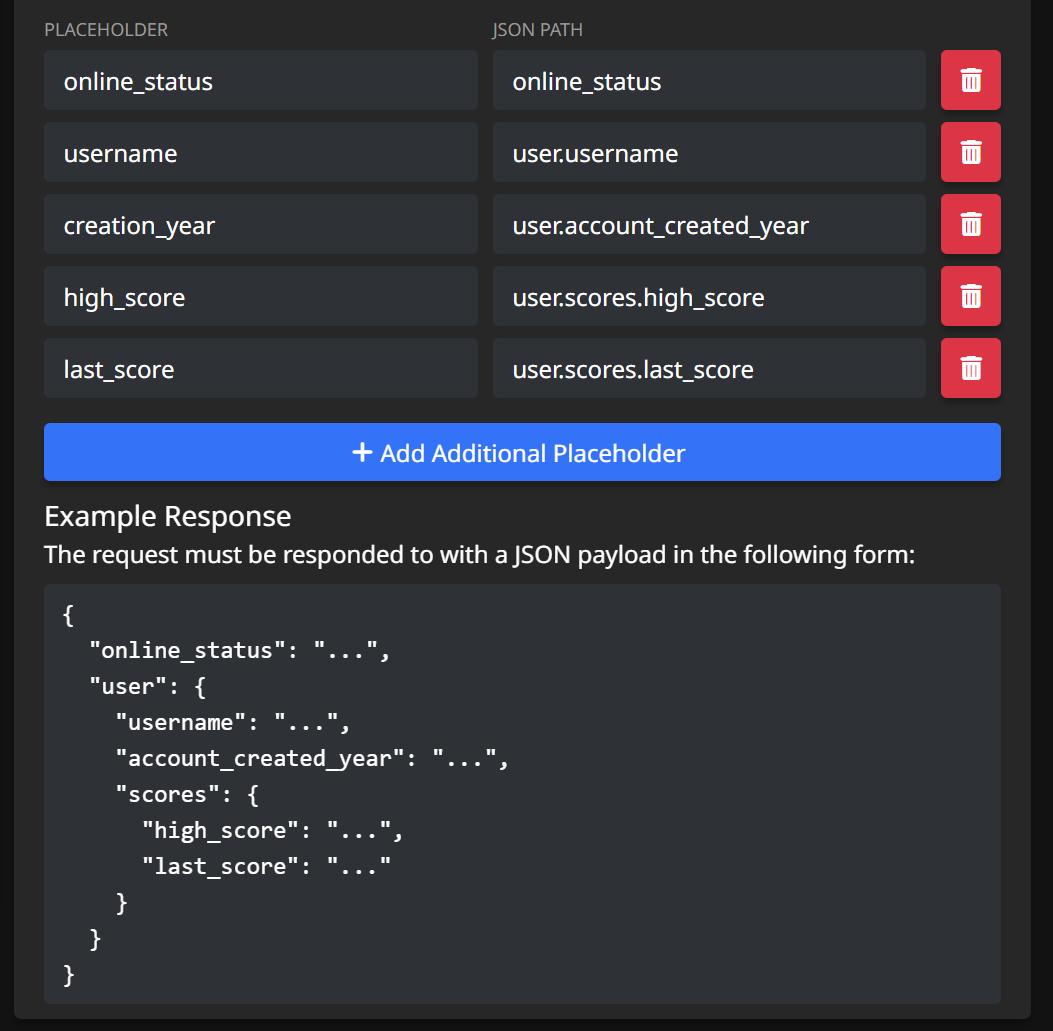Click the PLACEHOLDER column header
1053x1031 pixels.
coord(105,29)
